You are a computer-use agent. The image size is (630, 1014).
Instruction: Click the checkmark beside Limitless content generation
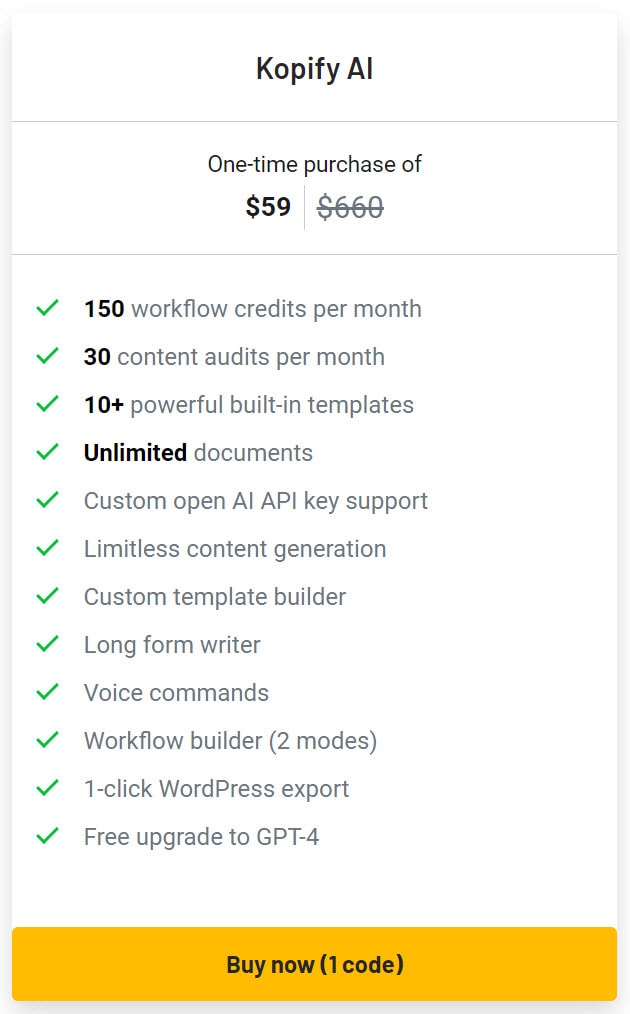click(x=46, y=549)
